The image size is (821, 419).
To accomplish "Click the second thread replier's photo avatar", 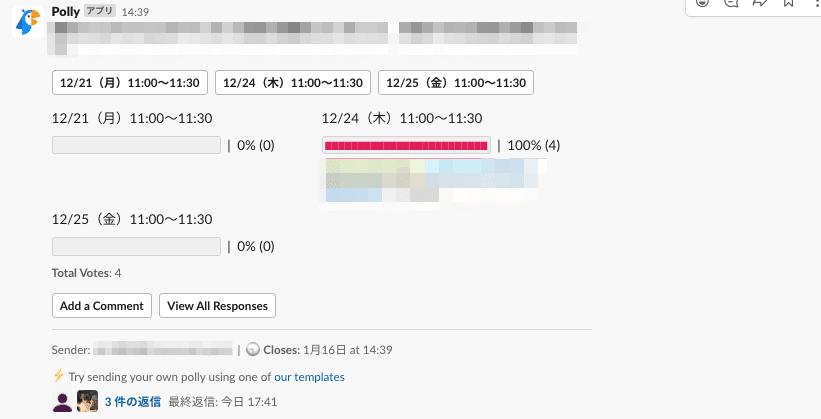I will 87,402.
